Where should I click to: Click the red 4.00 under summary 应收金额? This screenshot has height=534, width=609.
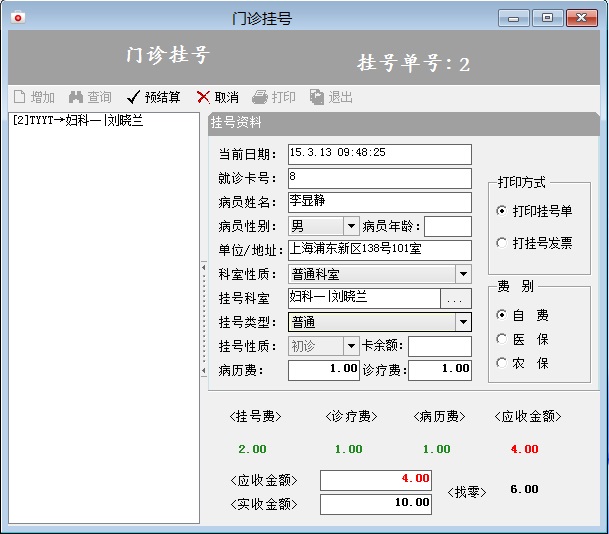click(524, 449)
